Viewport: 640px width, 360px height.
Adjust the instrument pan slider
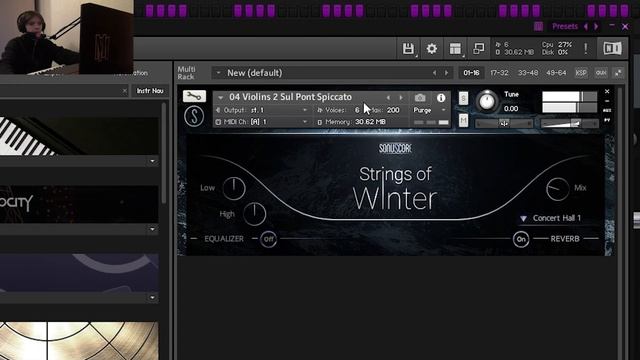(x=504, y=123)
